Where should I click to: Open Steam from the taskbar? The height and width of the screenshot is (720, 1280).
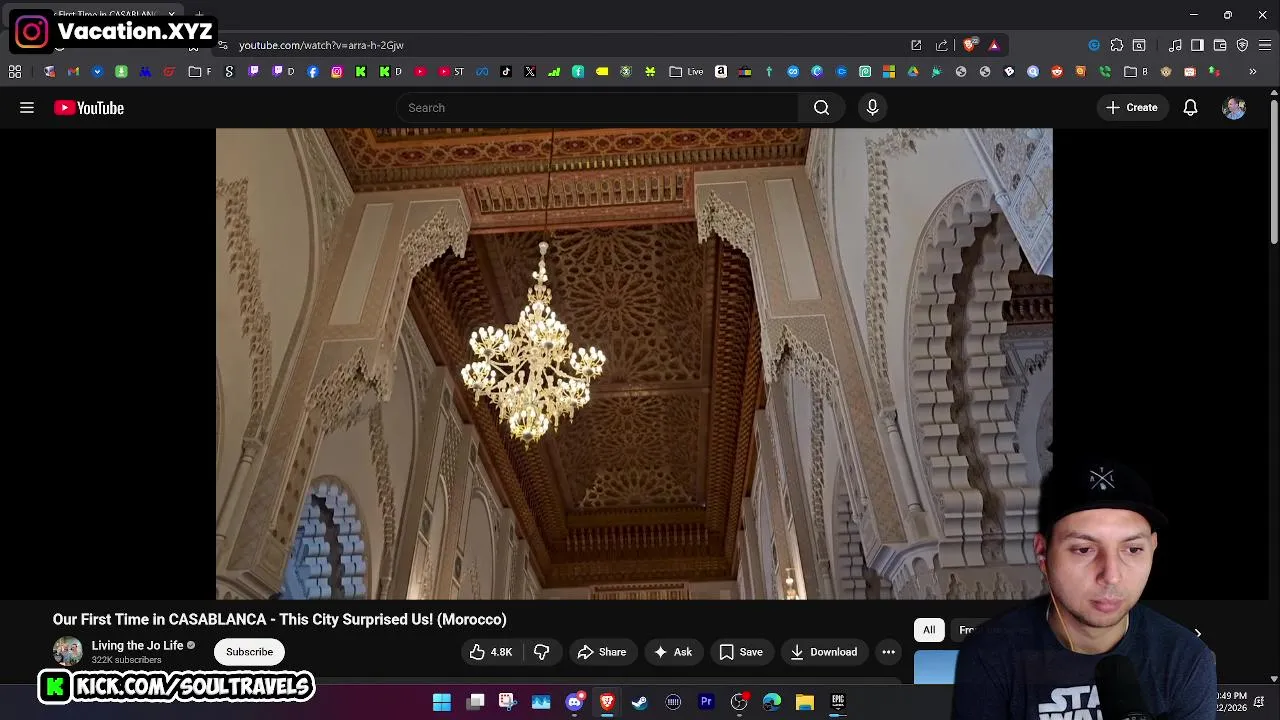640,702
